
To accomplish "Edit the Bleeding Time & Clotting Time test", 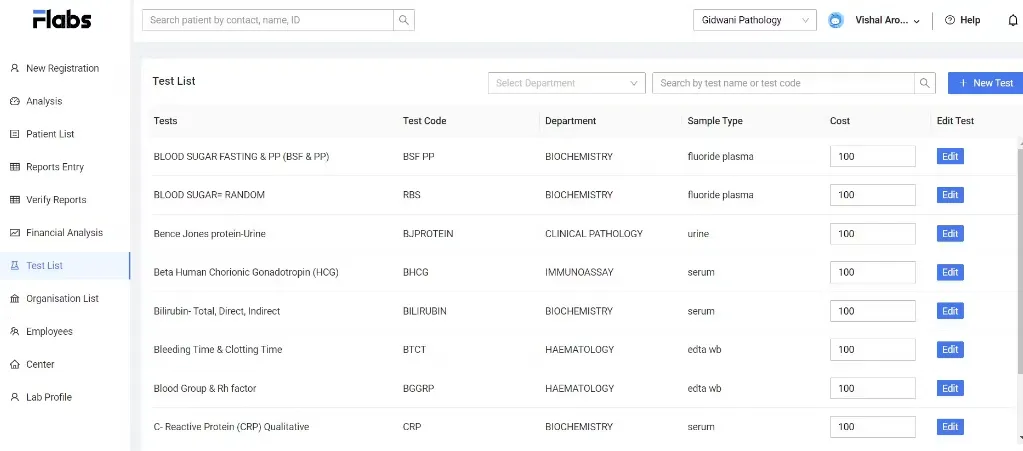I will pyautogui.click(x=950, y=350).
